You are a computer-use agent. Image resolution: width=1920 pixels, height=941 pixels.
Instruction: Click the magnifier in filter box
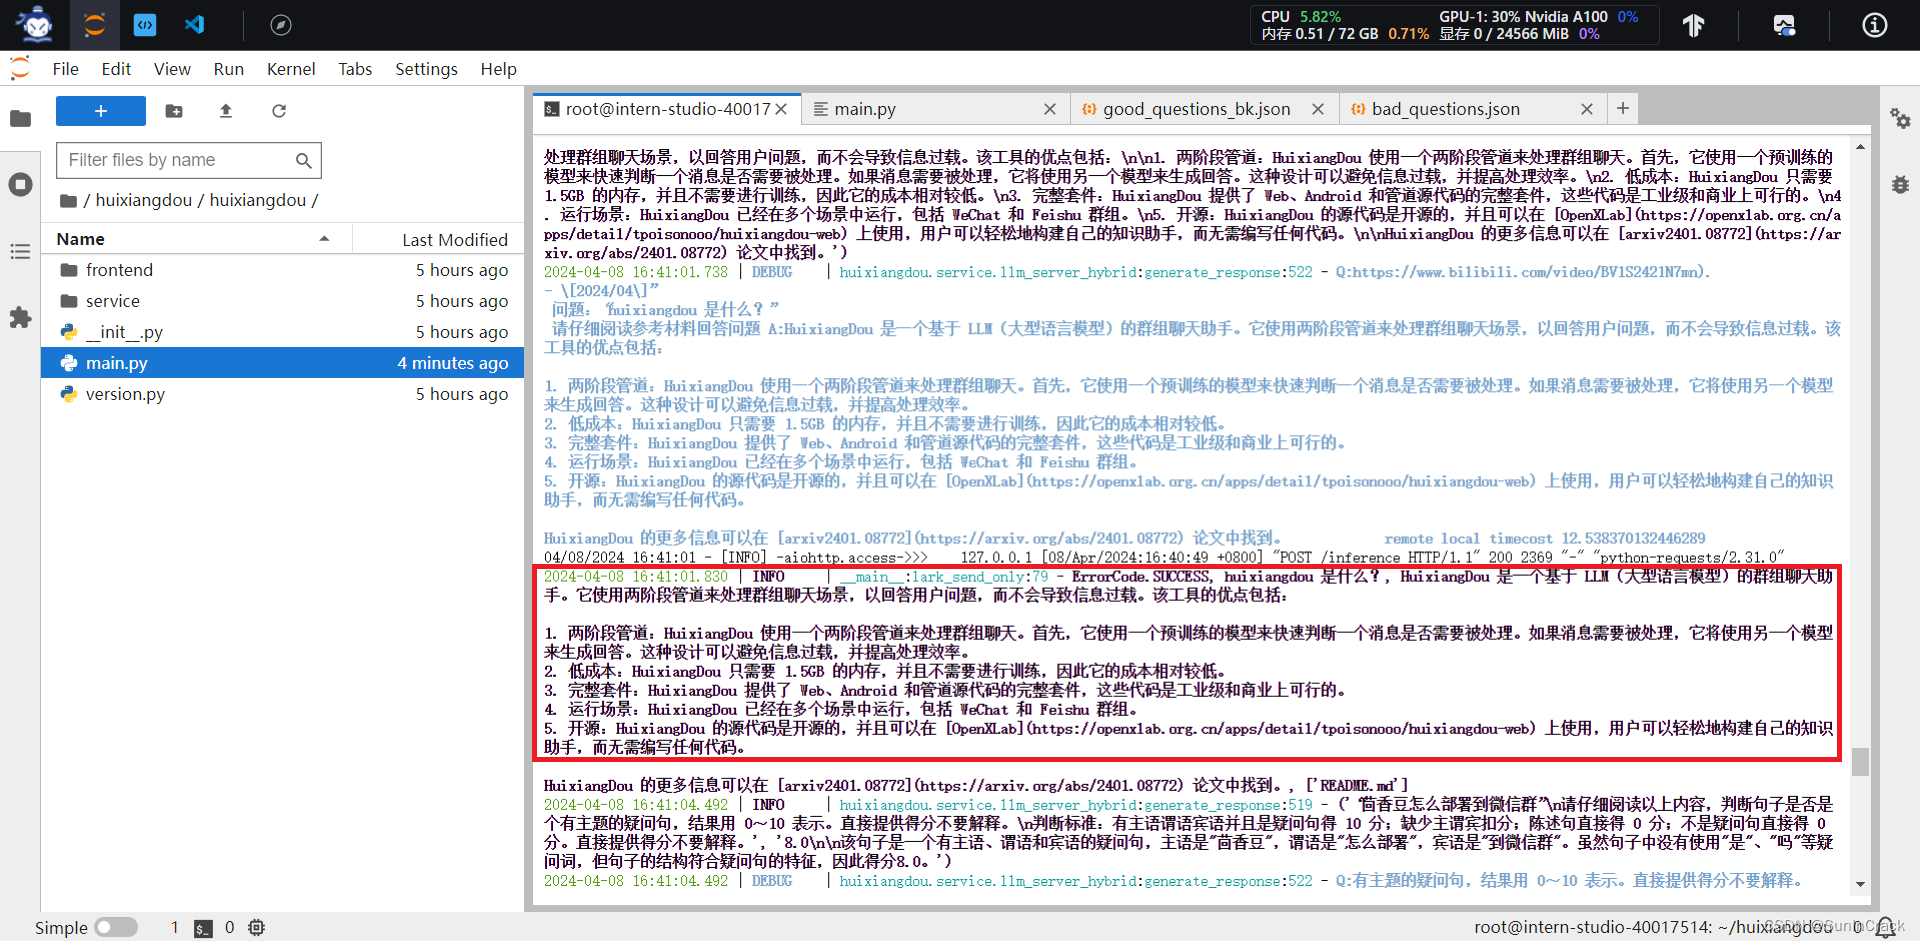click(304, 160)
